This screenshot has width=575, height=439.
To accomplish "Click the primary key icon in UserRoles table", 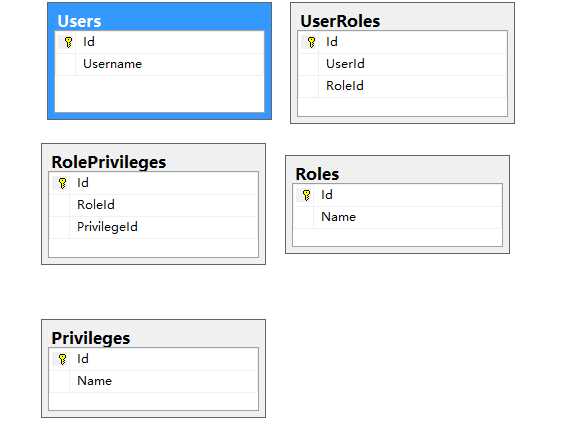I will 311,42.
